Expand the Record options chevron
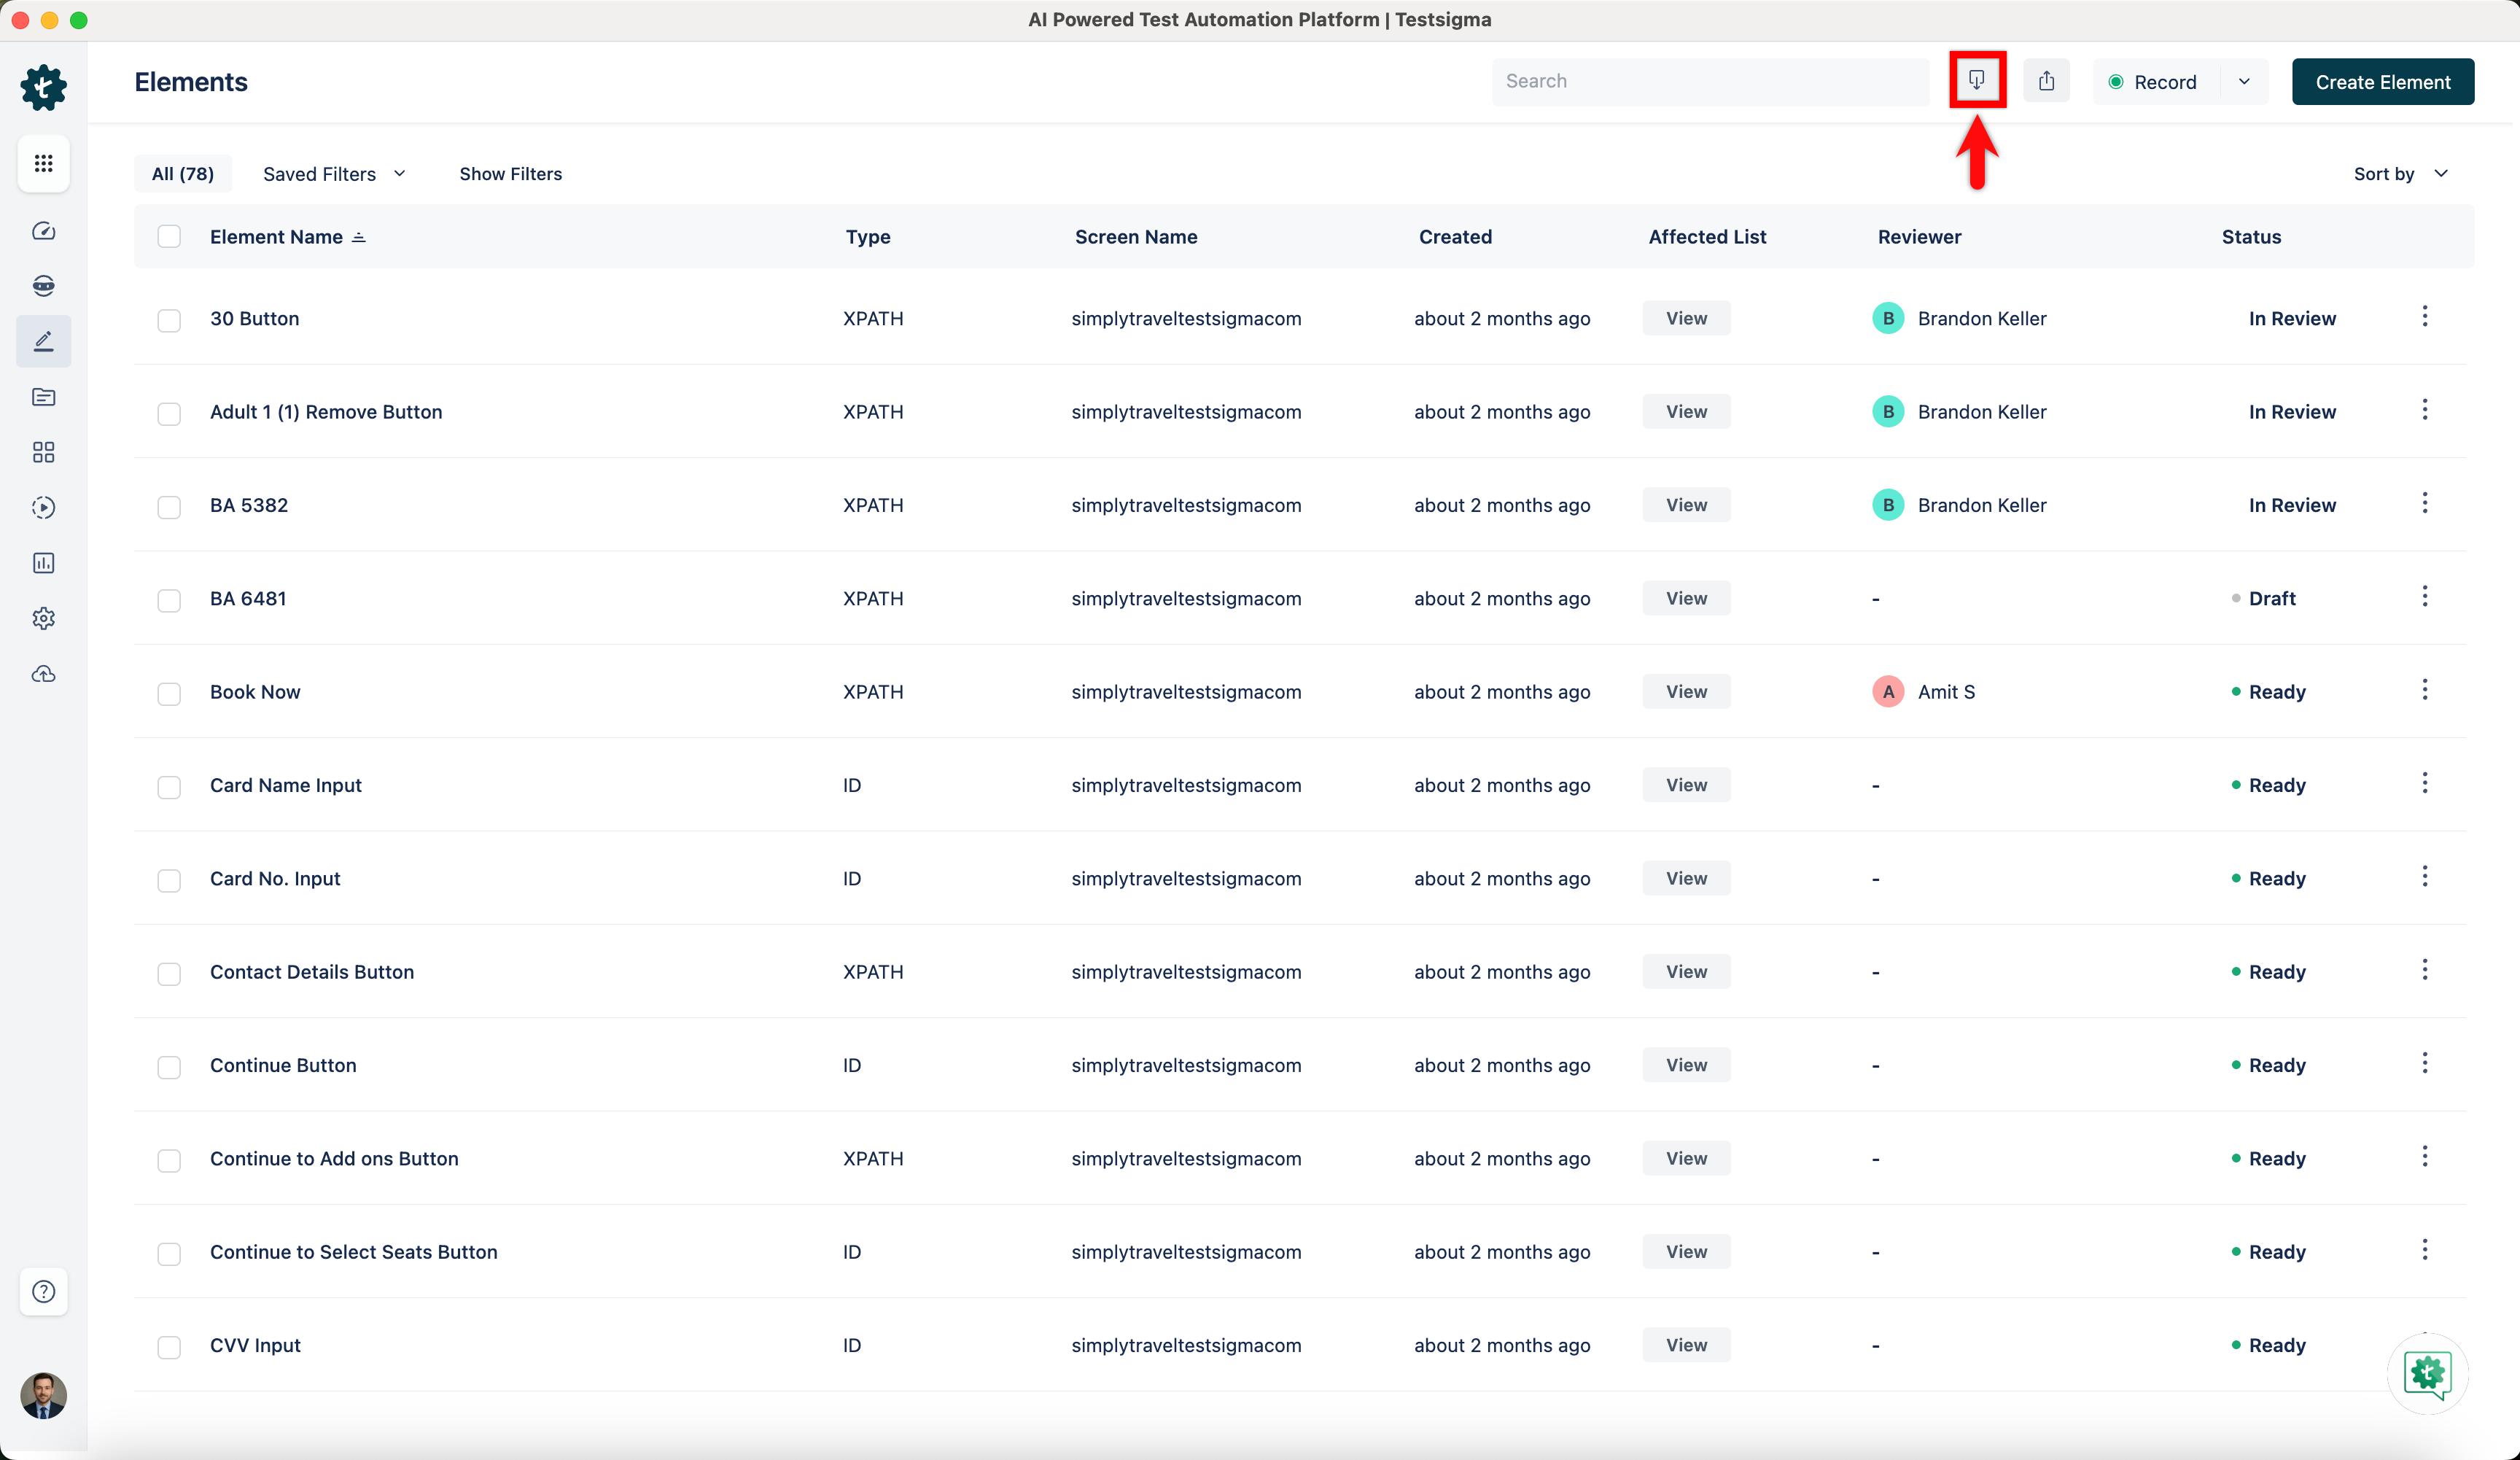The width and height of the screenshot is (2520, 1460). [x=2244, y=82]
